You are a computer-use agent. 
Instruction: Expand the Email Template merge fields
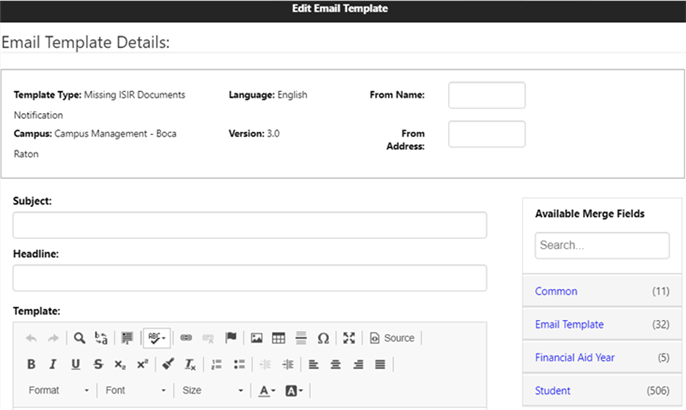[602, 324]
